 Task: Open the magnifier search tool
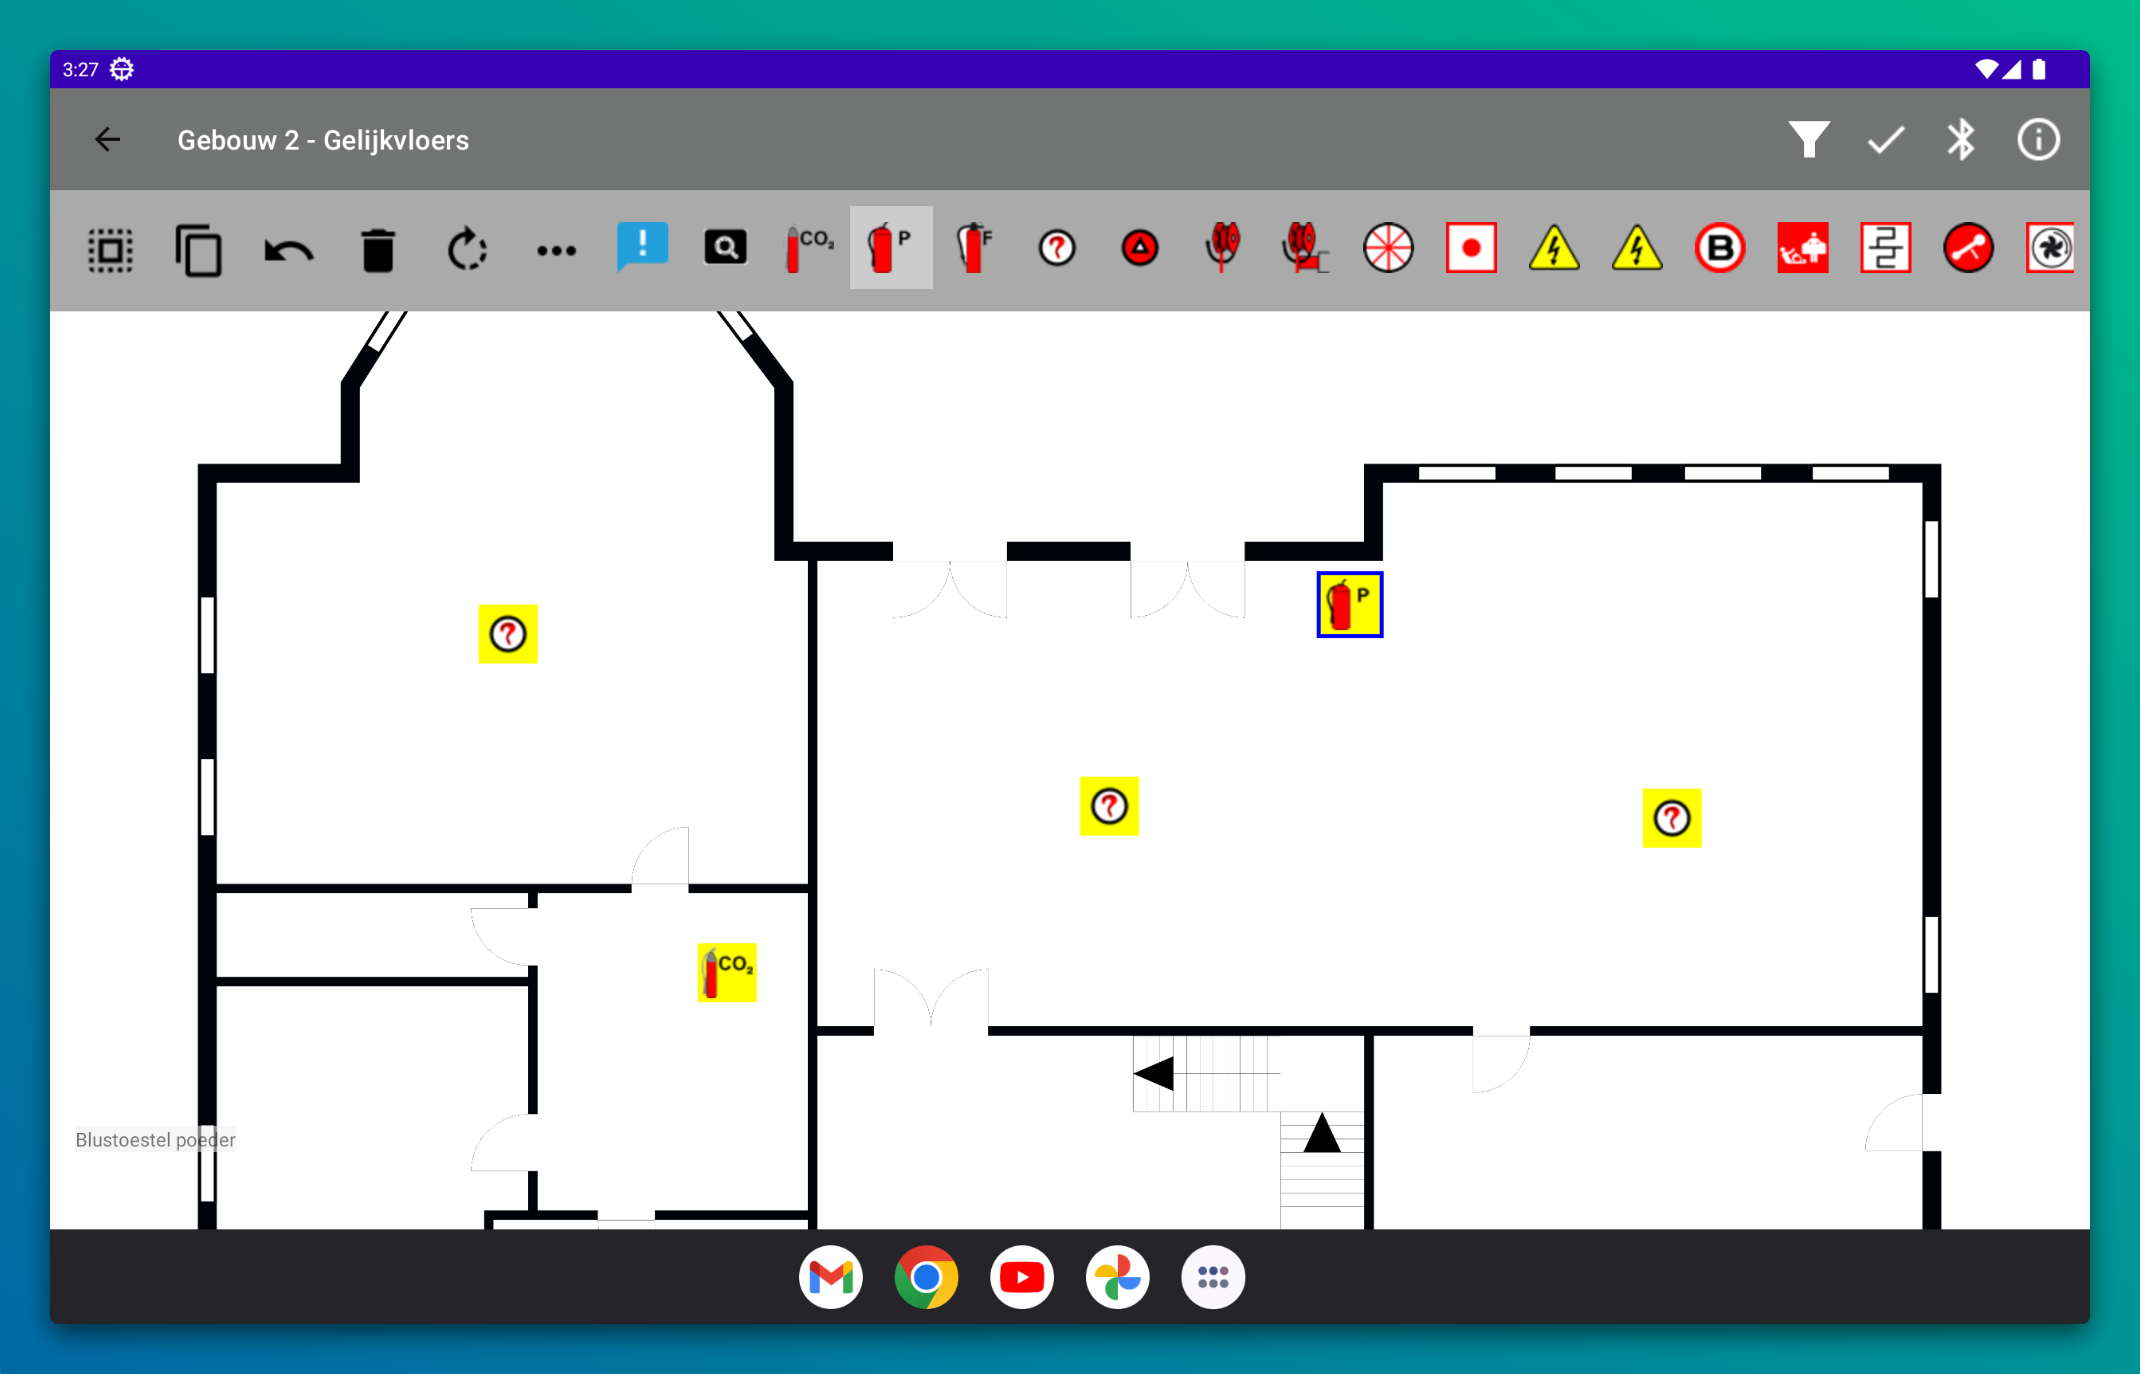coord(725,248)
